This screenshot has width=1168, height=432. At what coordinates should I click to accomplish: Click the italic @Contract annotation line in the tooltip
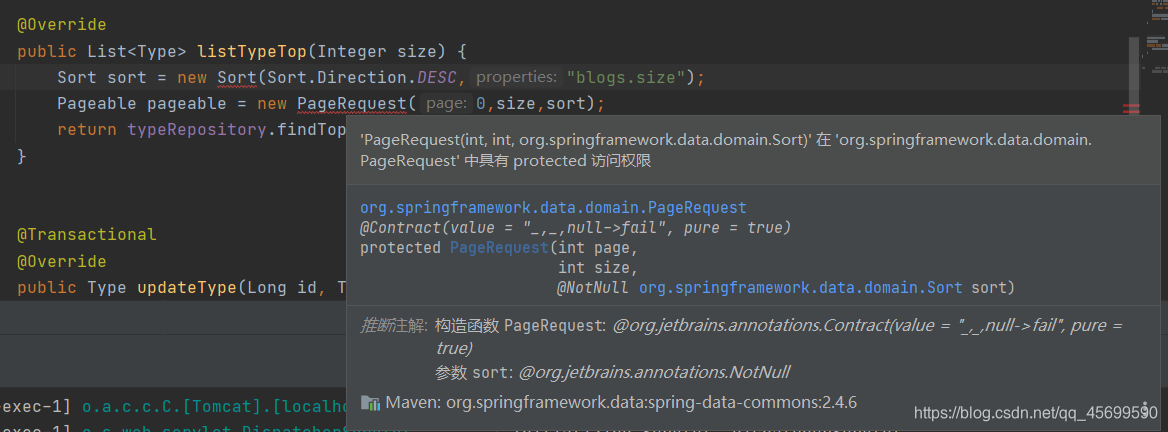(x=575, y=226)
